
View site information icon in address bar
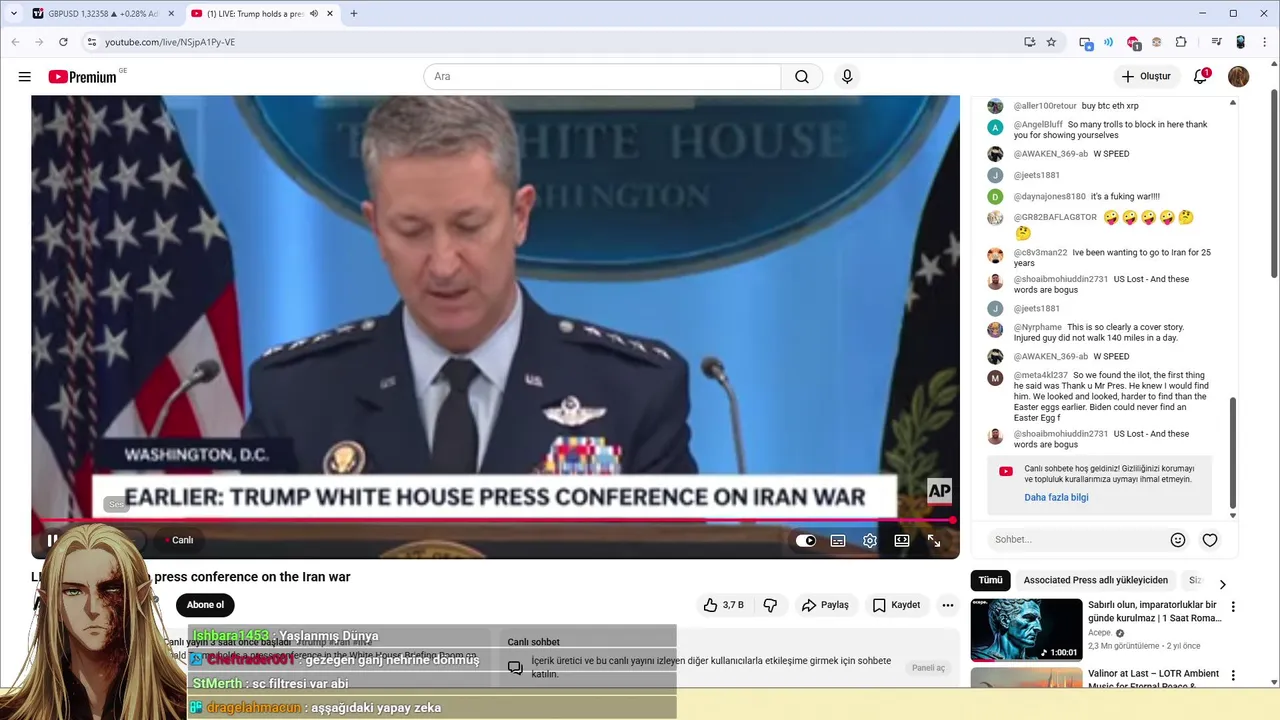click(x=91, y=42)
